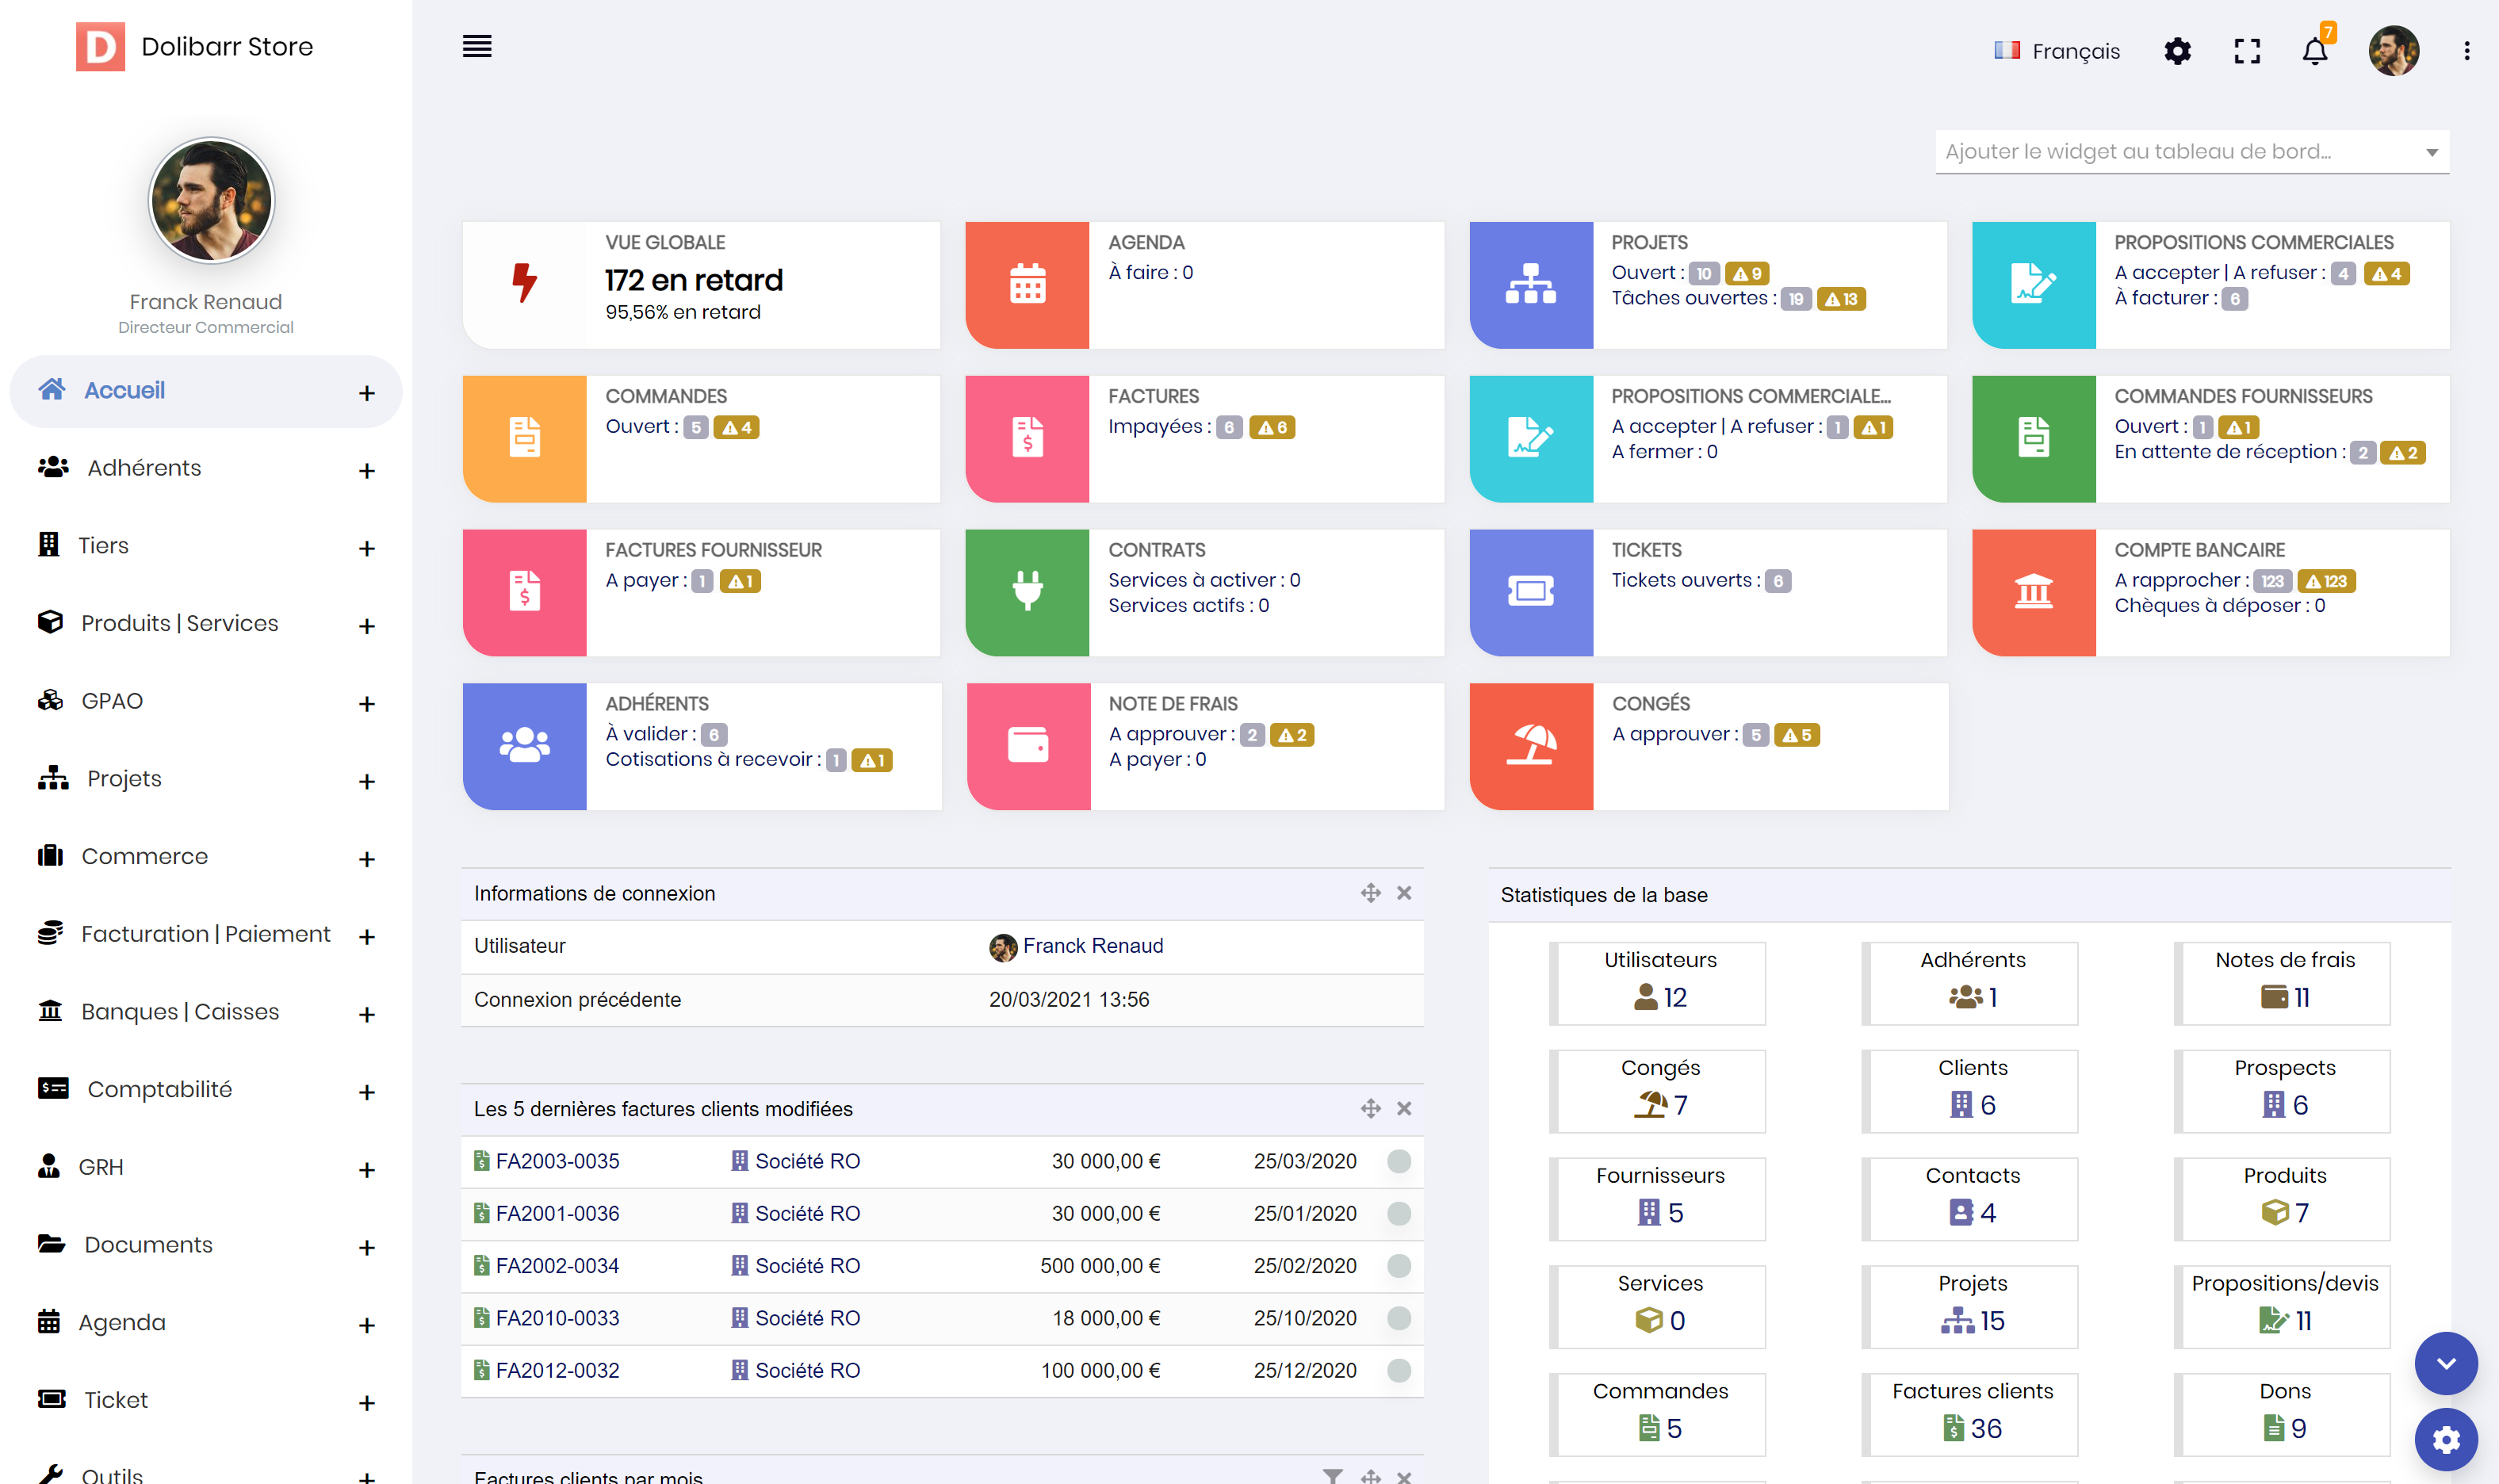2499x1484 pixels.
Task: Expand the Tiers menu with plus
Action: [x=367, y=548]
